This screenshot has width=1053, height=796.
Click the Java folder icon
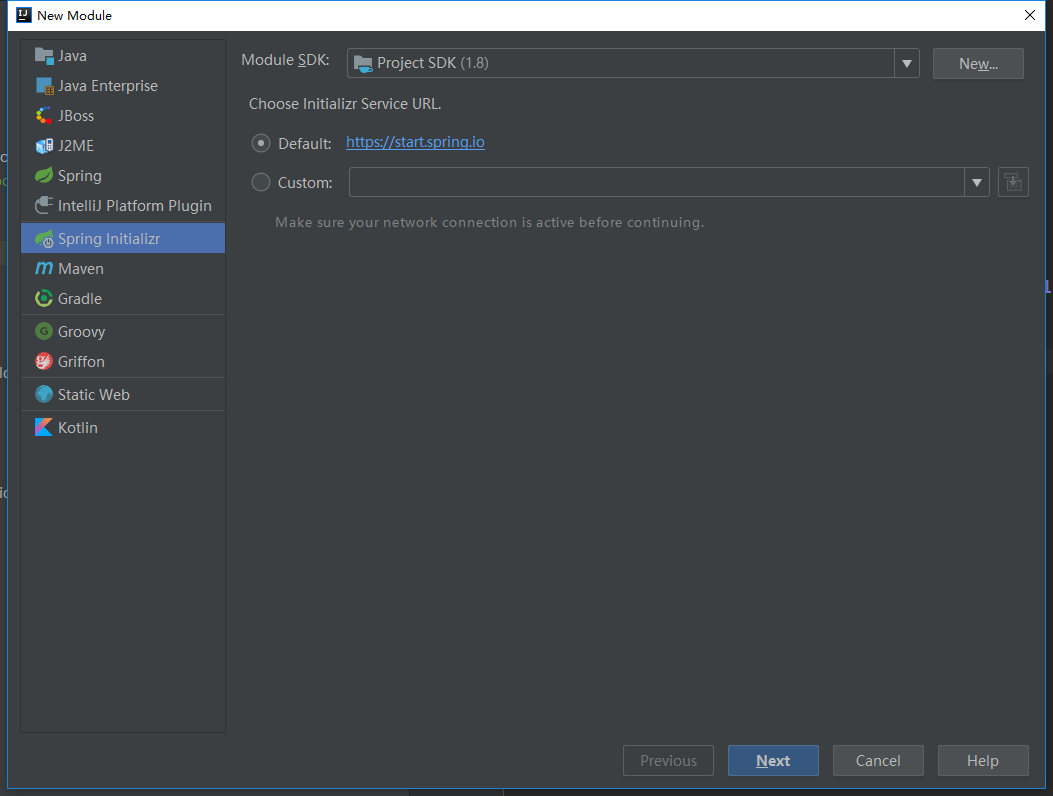(x=44, y=56)
